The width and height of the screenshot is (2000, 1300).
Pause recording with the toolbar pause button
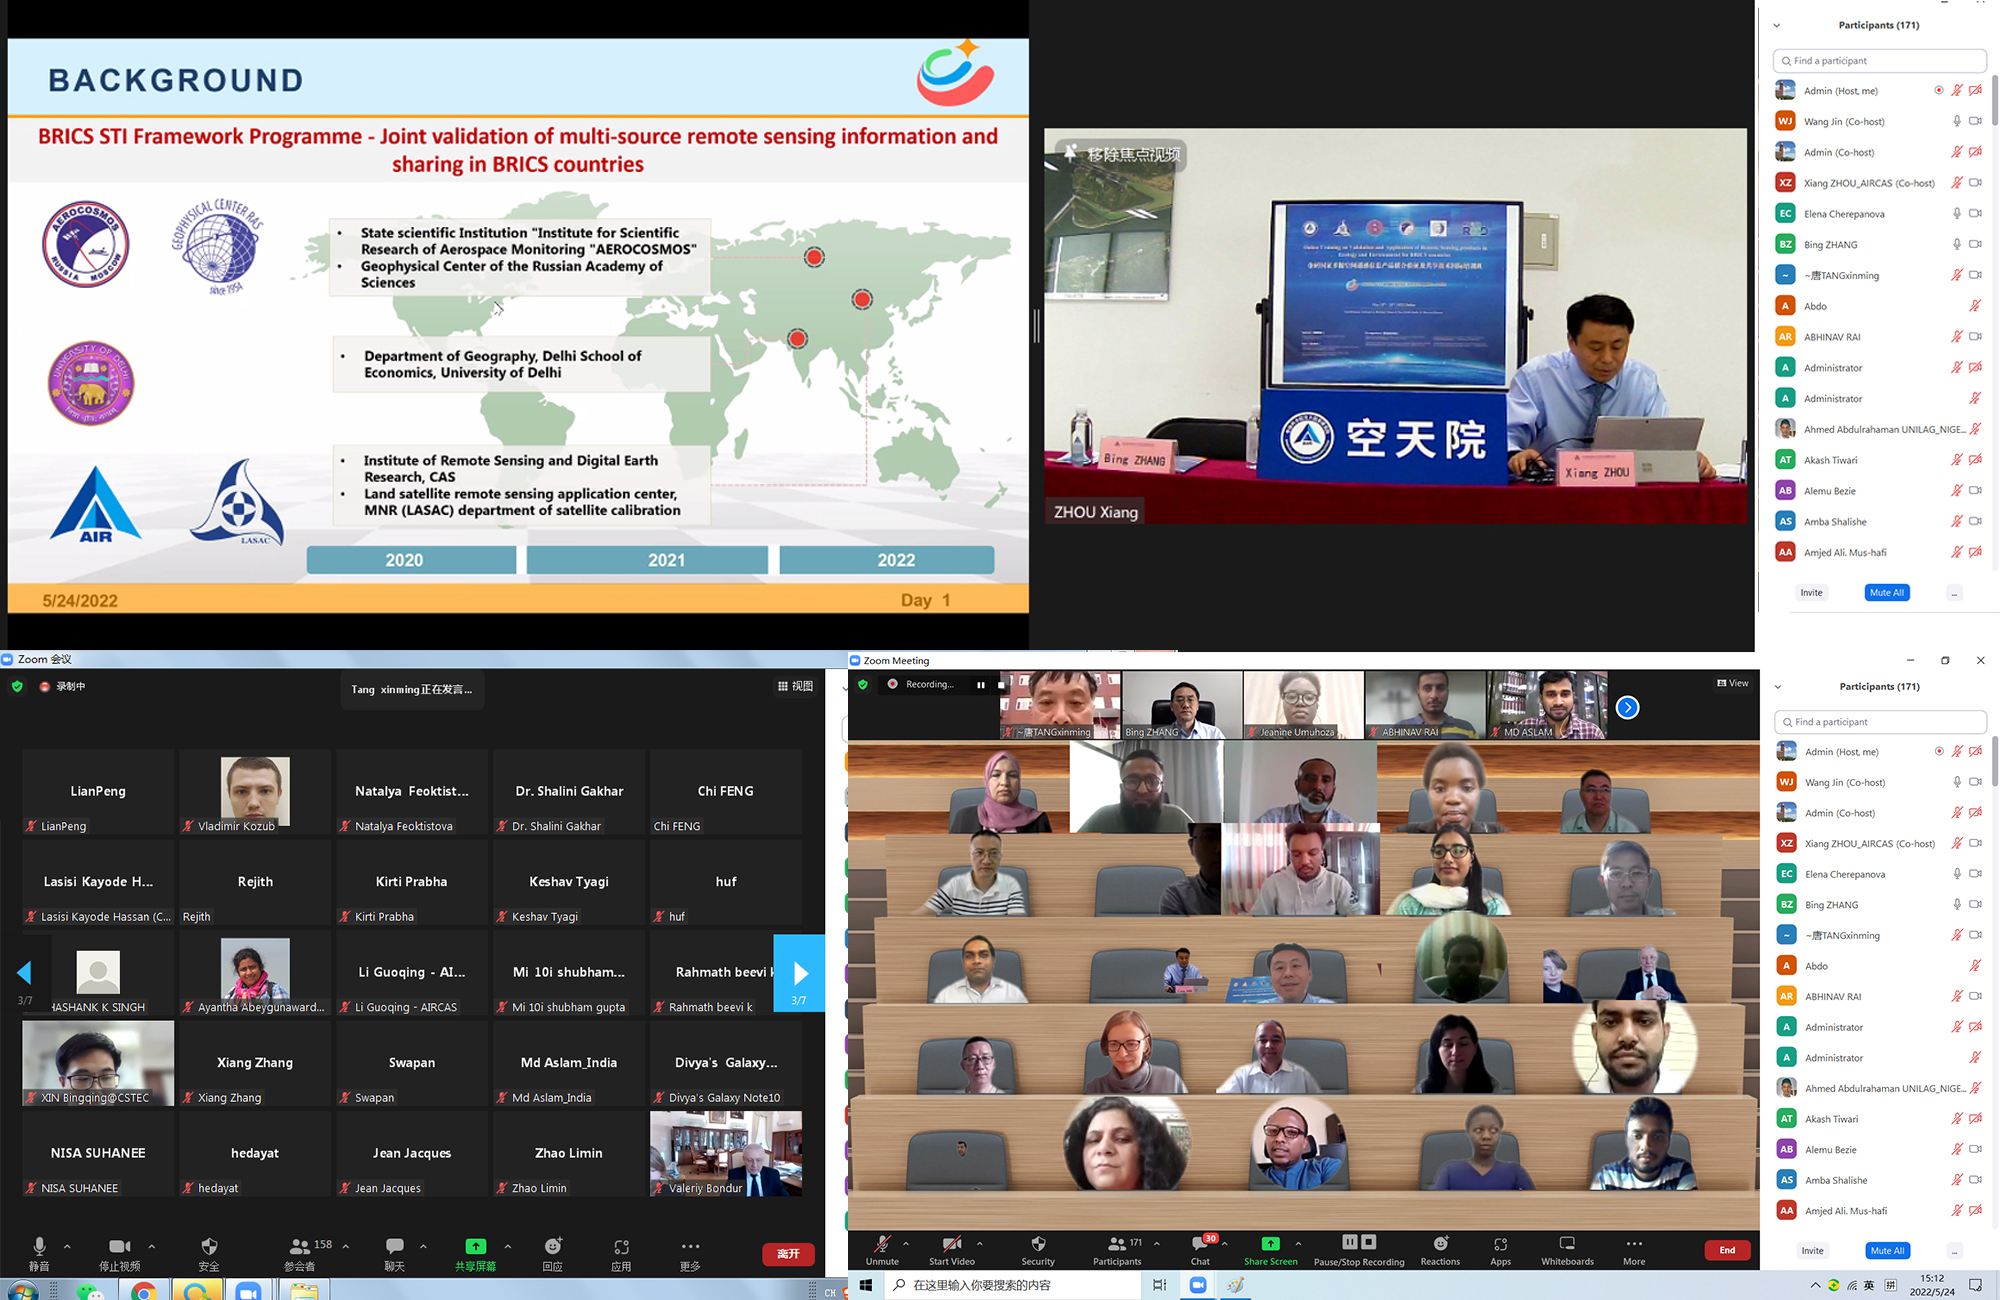[x=1350, y=1242]
